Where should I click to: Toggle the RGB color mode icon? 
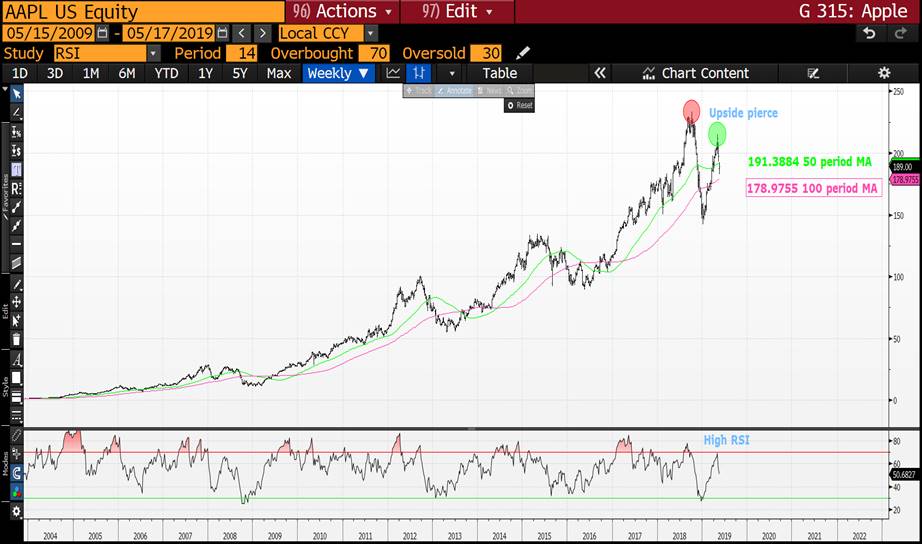click(x=16, y=491)
